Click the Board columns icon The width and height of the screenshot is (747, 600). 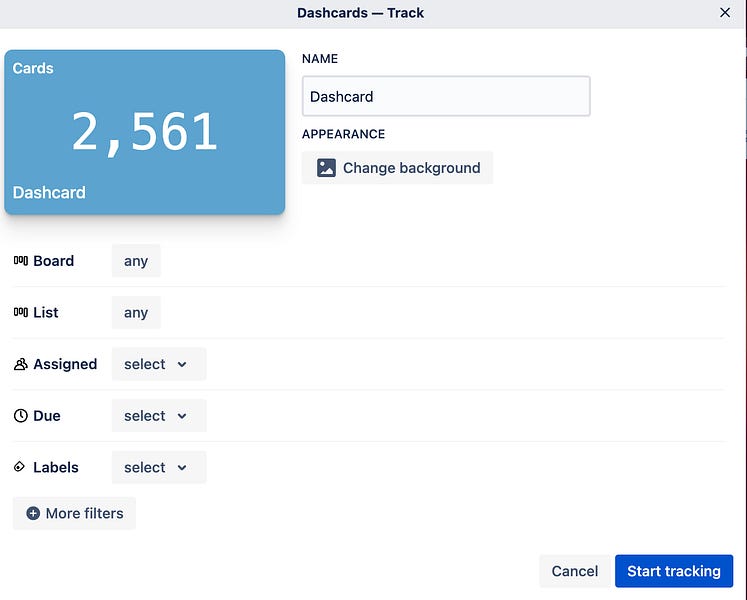pos(20,260)
